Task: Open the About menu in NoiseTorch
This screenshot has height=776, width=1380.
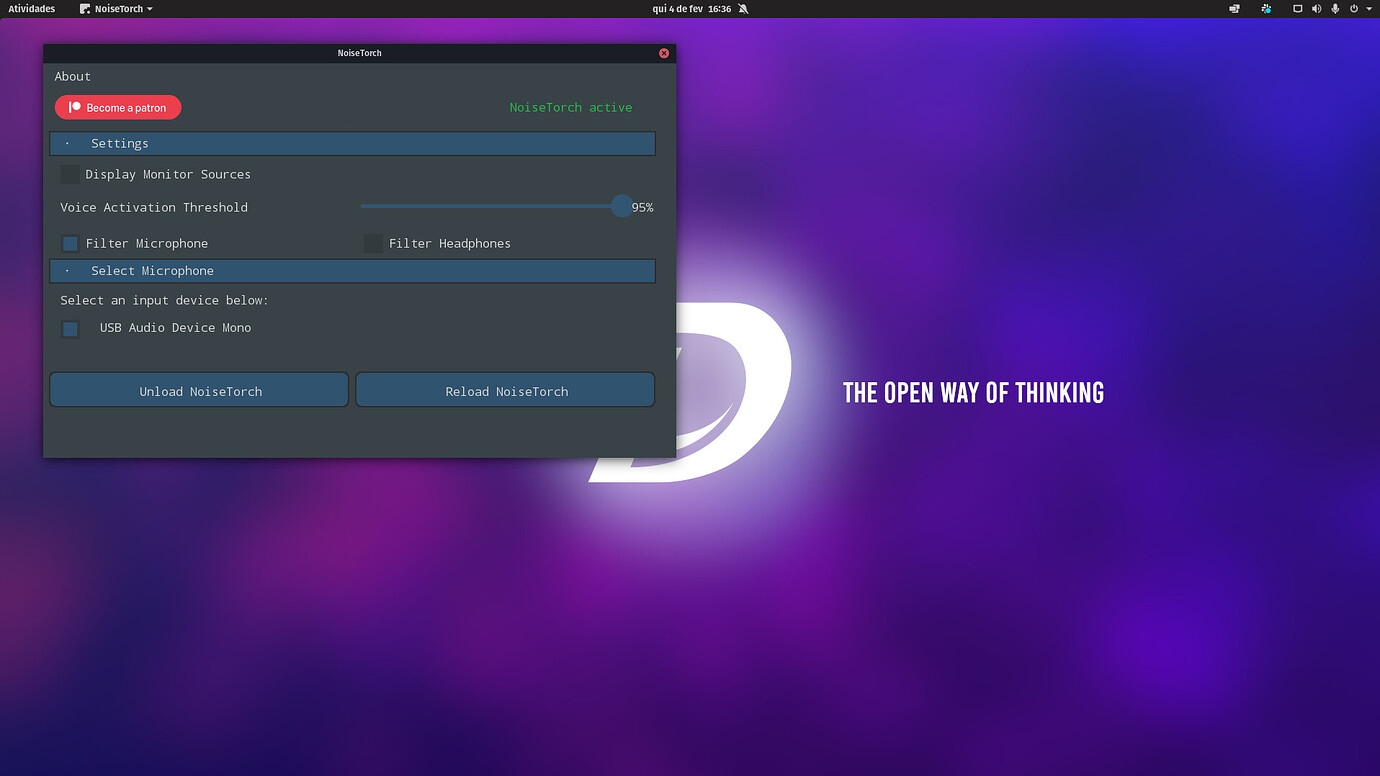Action: (72, 77)
